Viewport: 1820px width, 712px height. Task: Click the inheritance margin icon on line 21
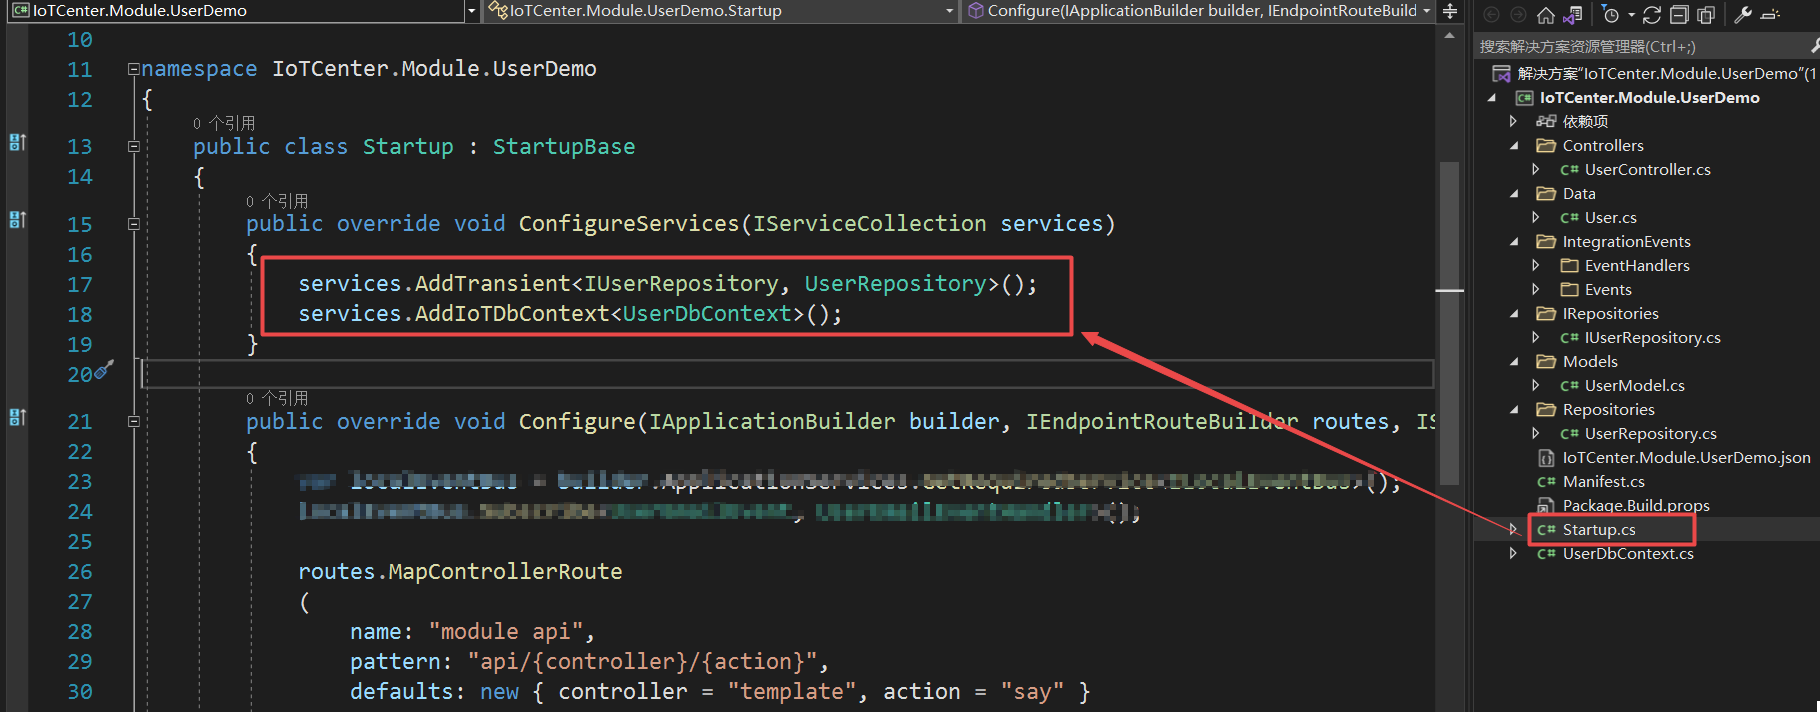pyautogui.click(x=18, y=417)
